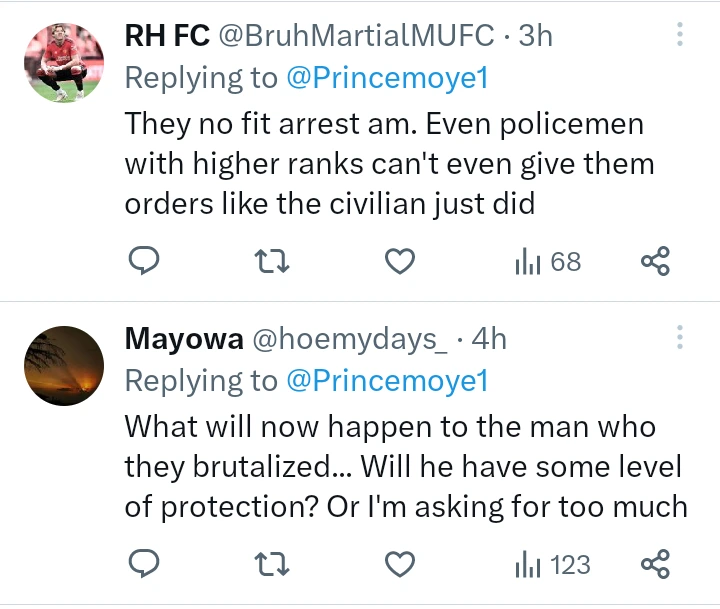Screen dimensions: 720x609
Task: Open more options on RH FC's tweet
Action: 680,36
